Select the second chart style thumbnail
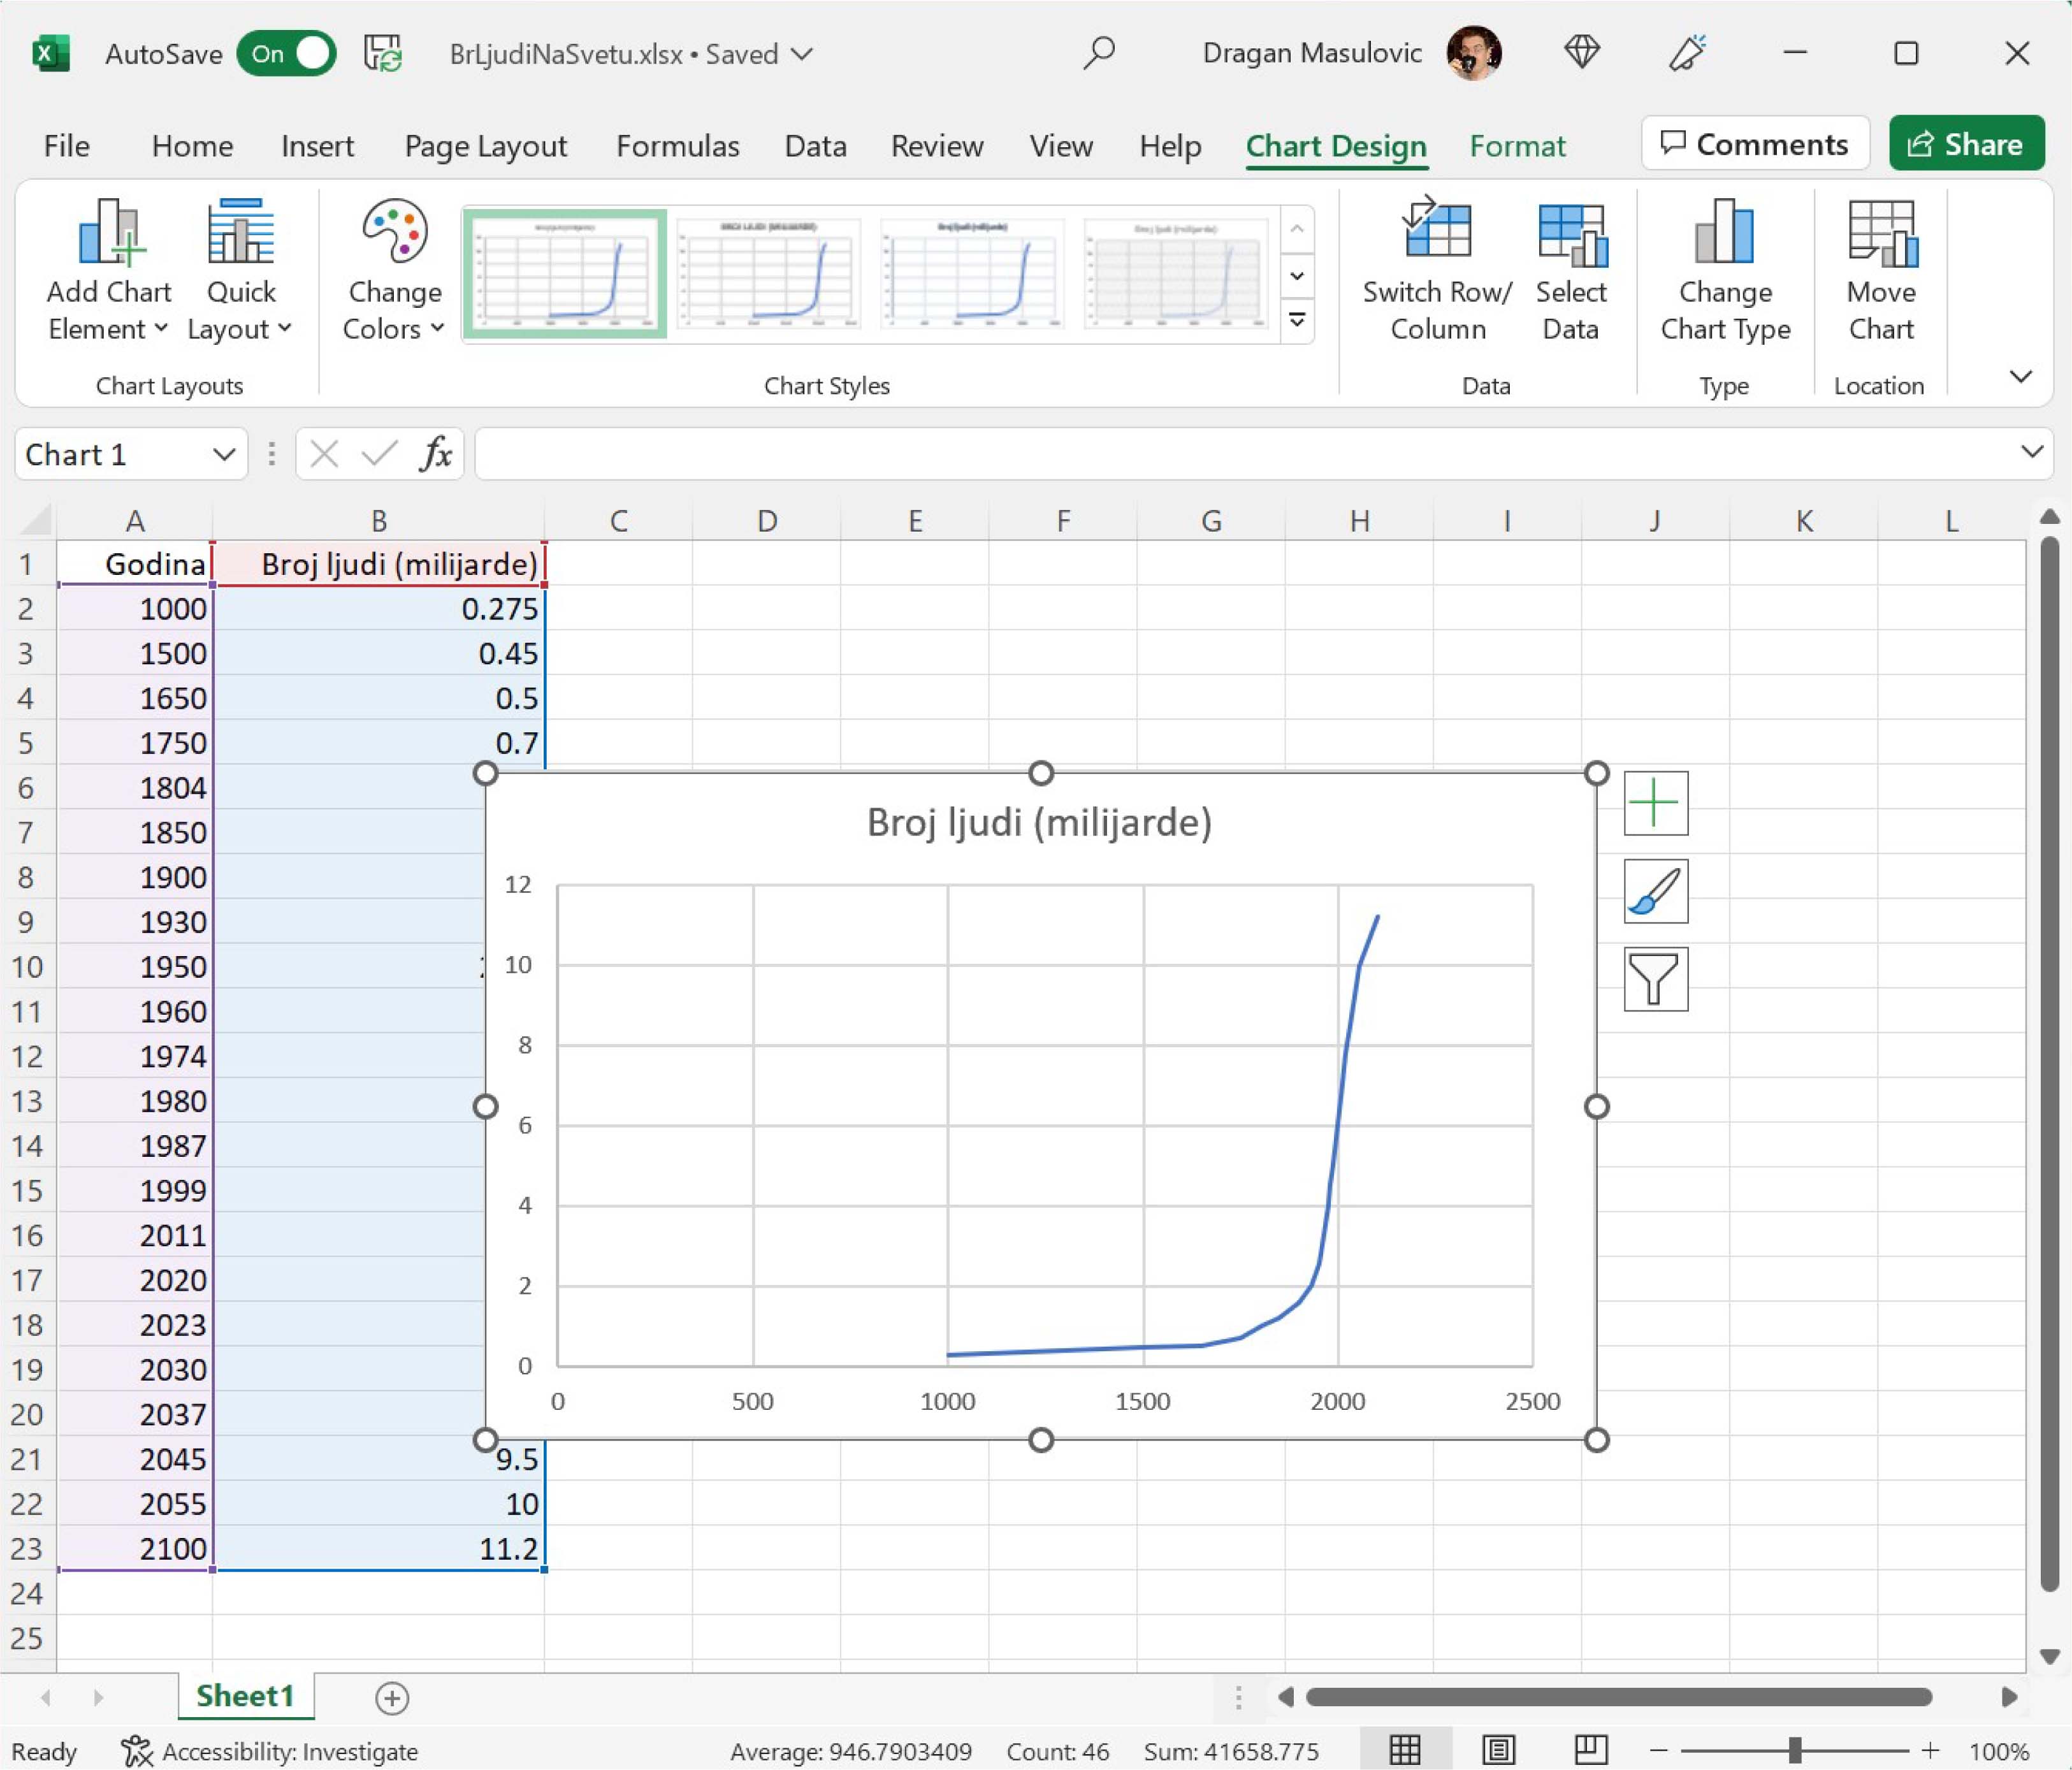This screenshot has height=1770, width=2072. tap(768, 273)
